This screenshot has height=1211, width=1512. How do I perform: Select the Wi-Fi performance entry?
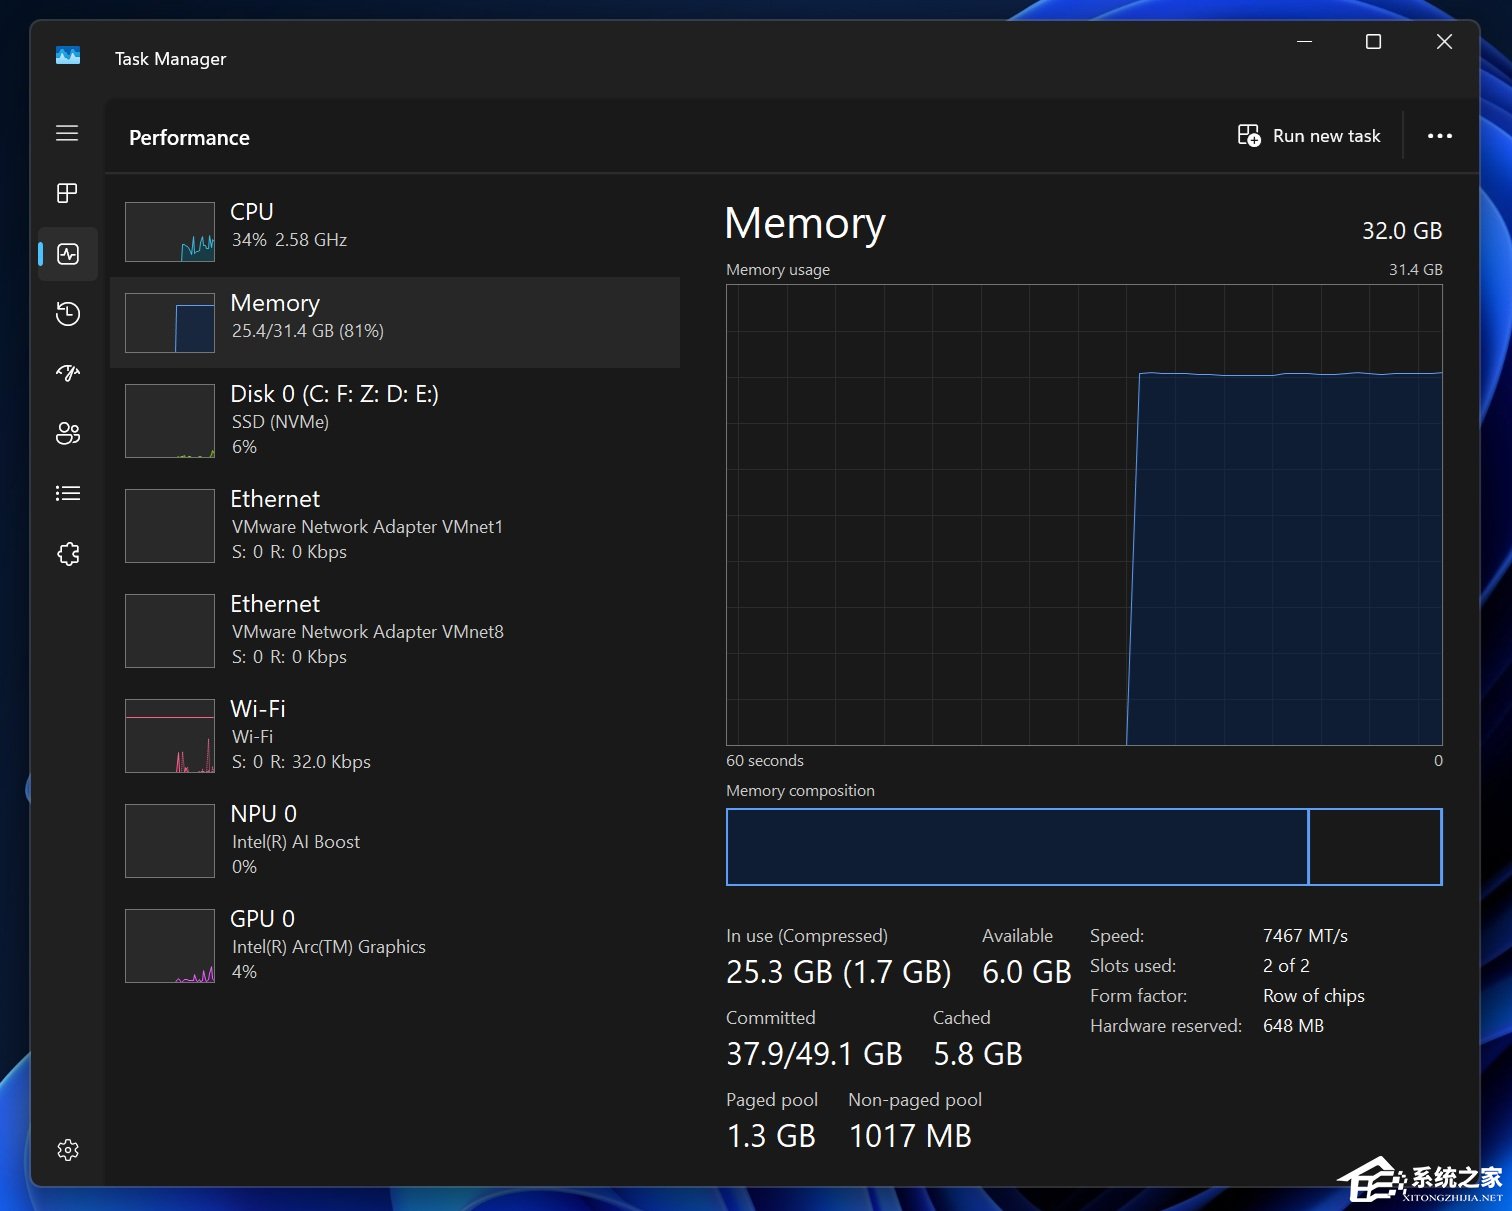click(395, 736)
